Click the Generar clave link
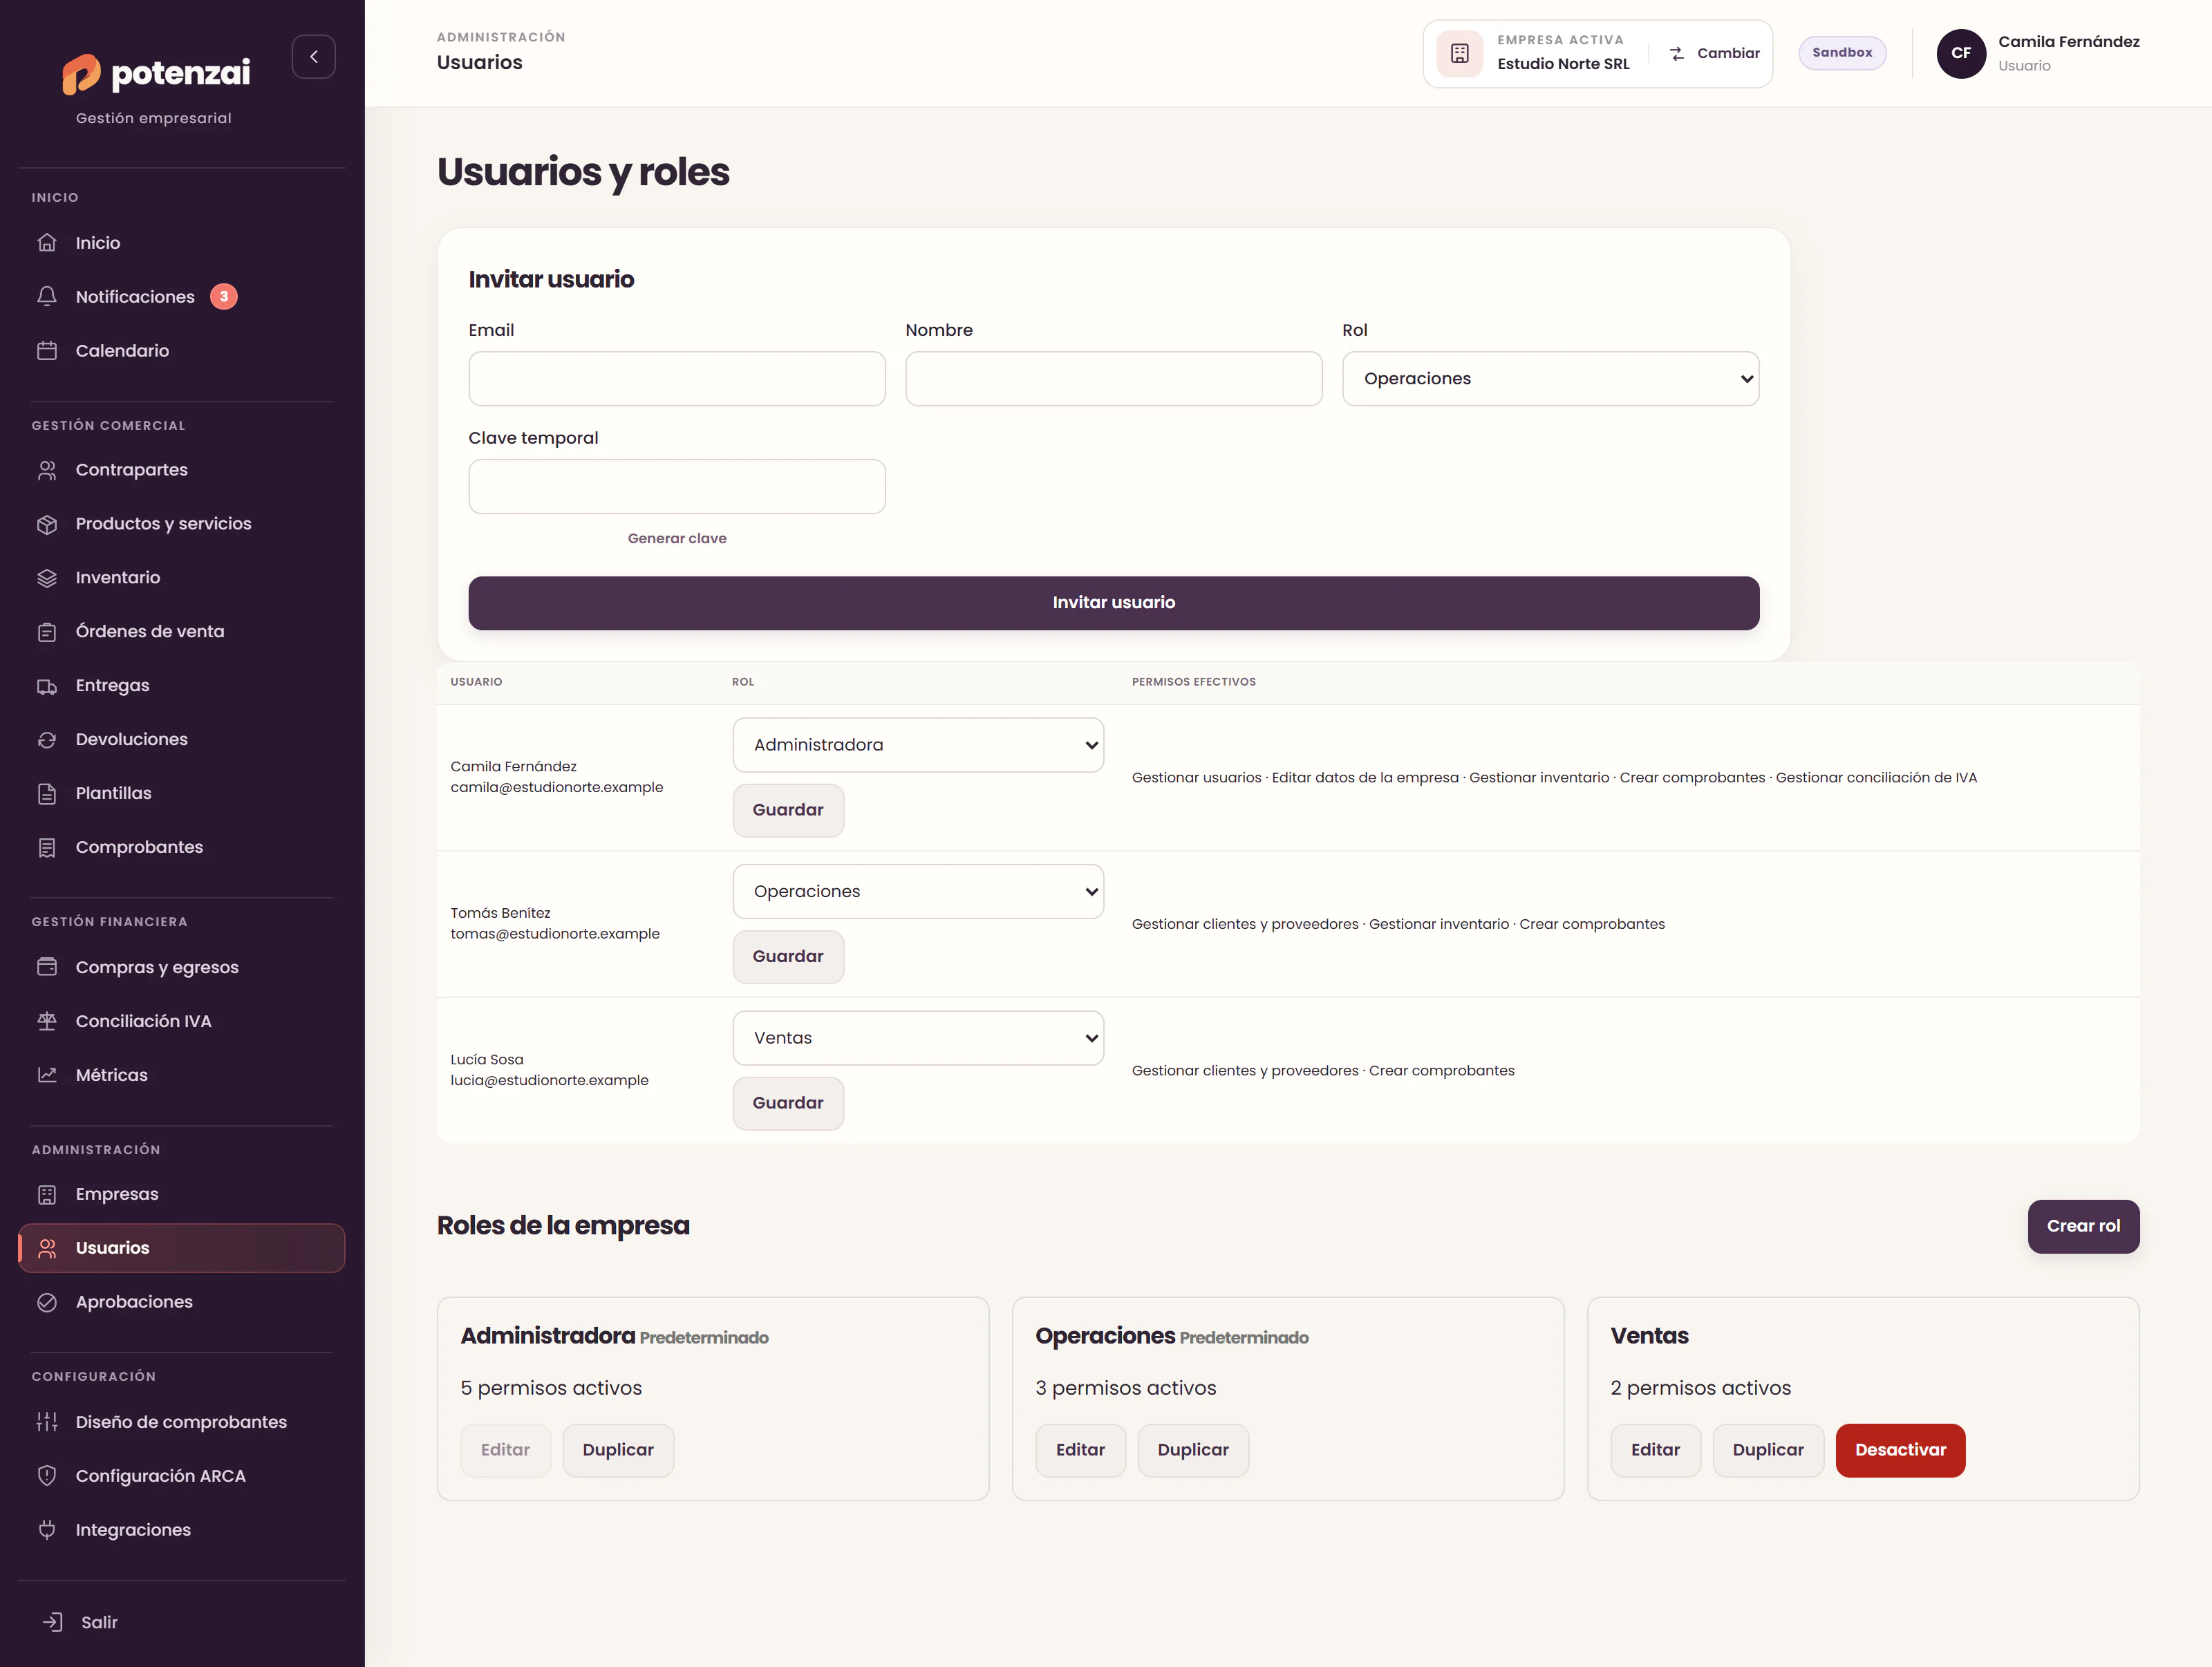Screen dimensions: 2212x1667 pos(677,538)
